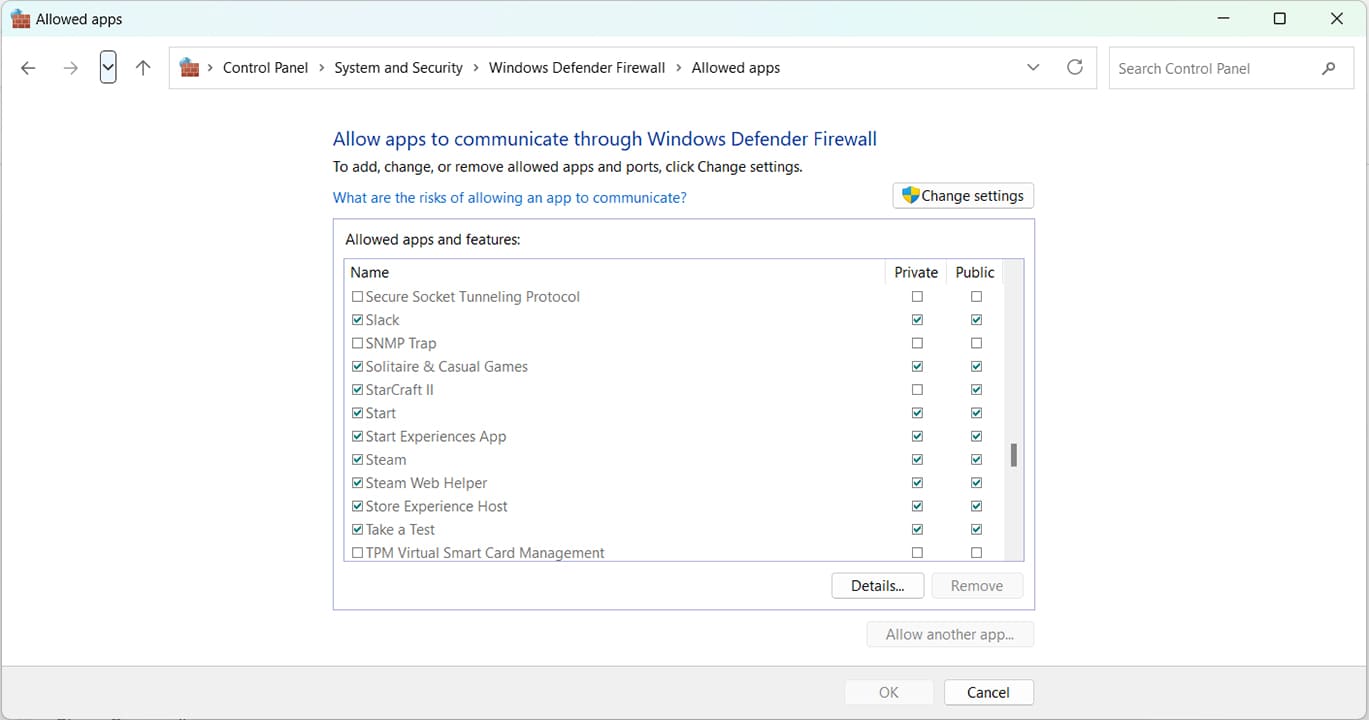Open the recent locations dropdown

(x=108, y=68)
